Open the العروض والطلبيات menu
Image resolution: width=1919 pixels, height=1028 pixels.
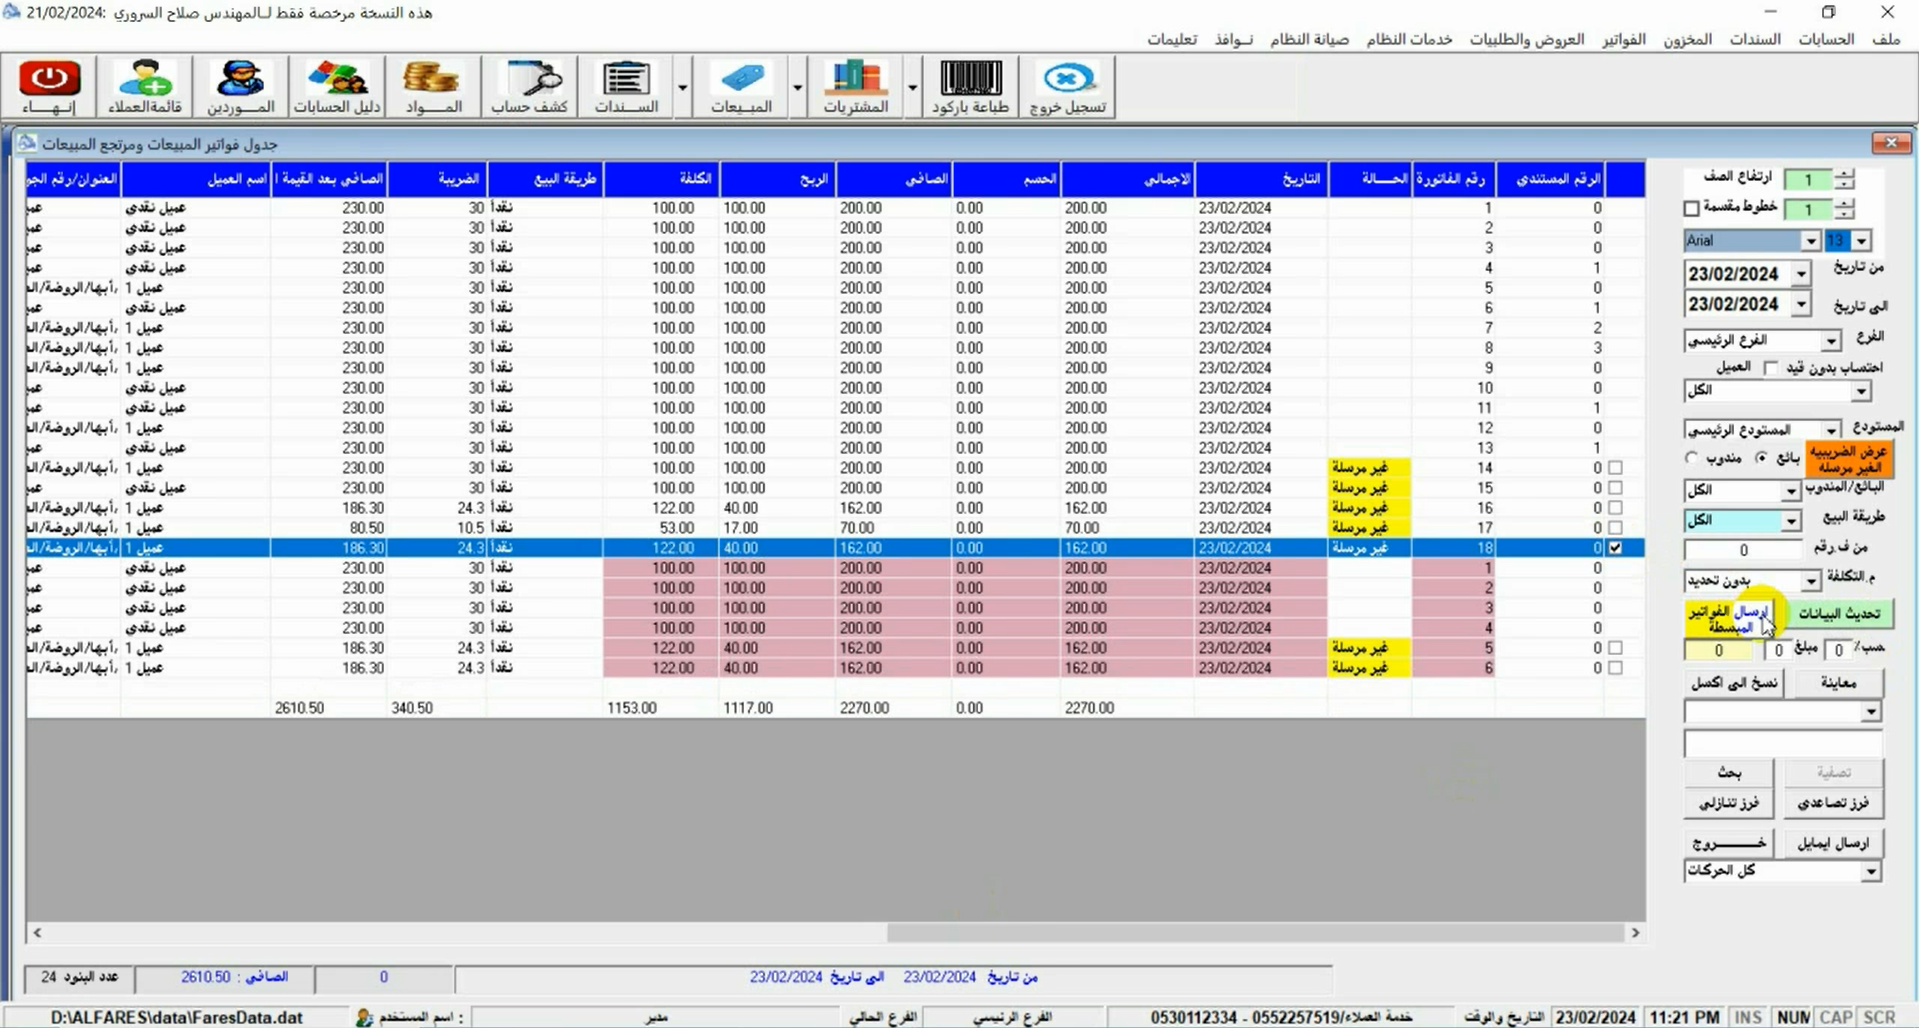point(1527,39)
